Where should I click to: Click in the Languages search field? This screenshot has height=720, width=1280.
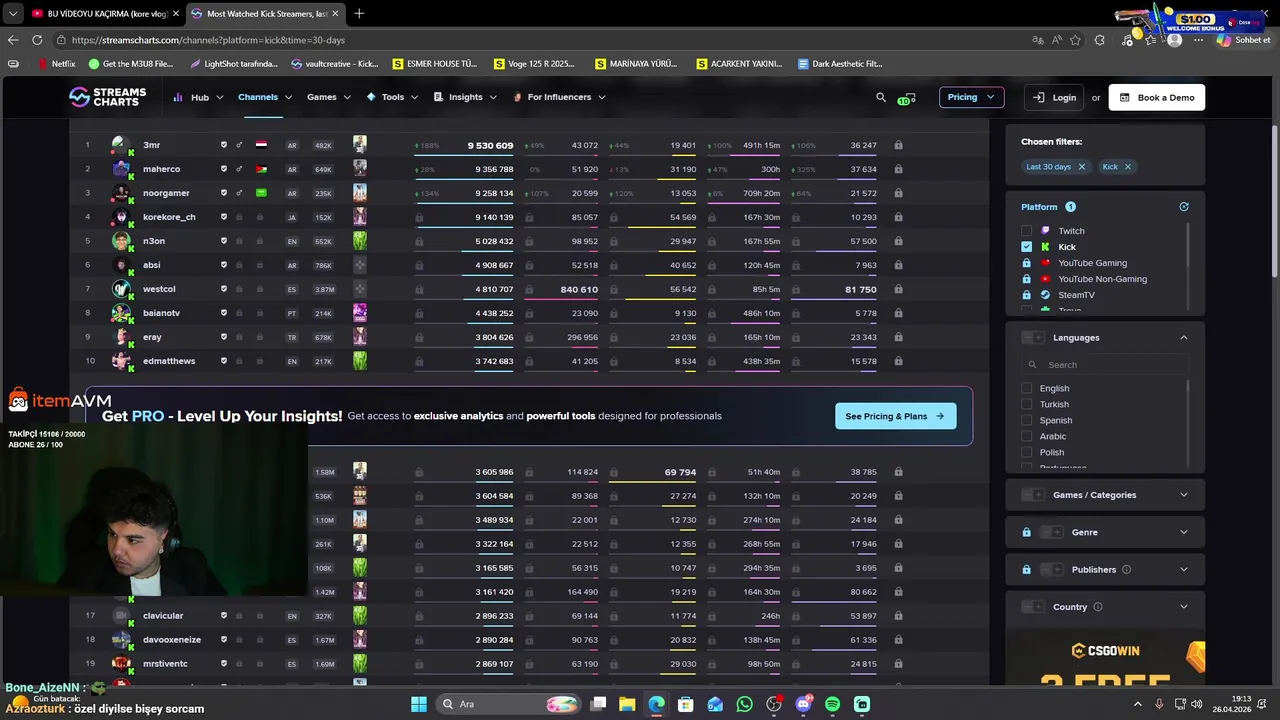(1104, 365)
